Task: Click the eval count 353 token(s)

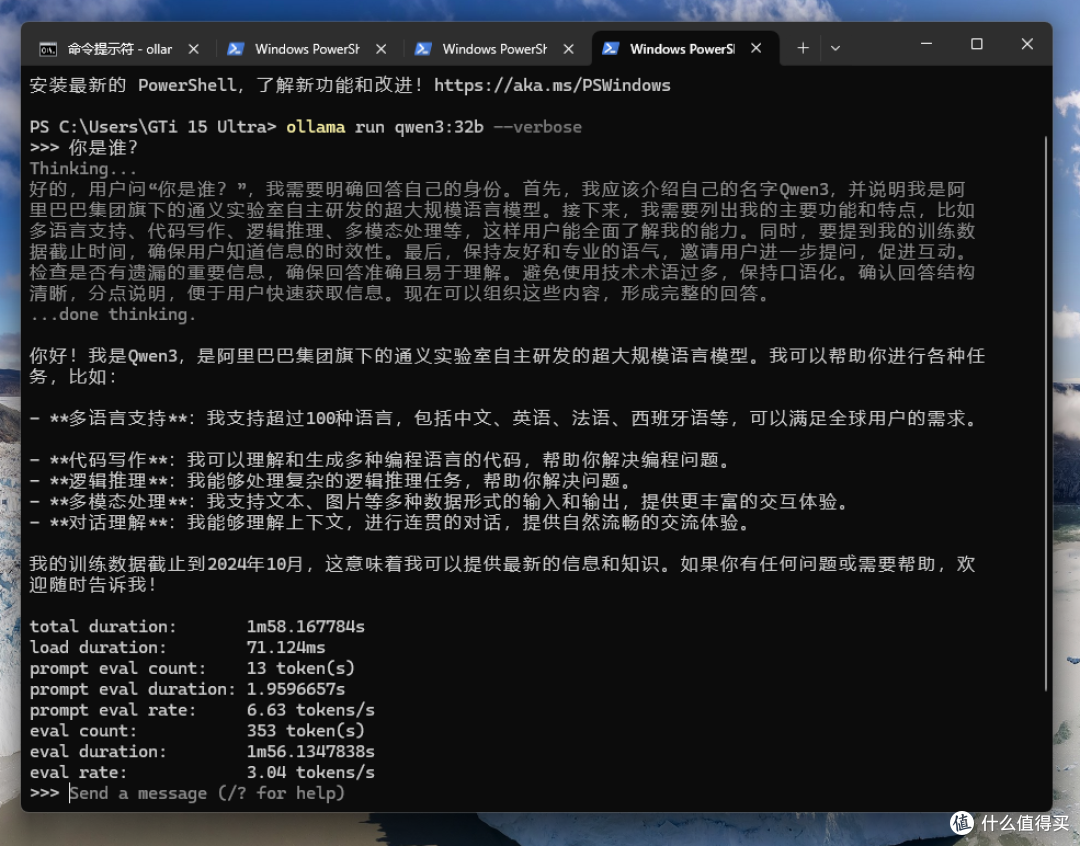Action: 306,730
